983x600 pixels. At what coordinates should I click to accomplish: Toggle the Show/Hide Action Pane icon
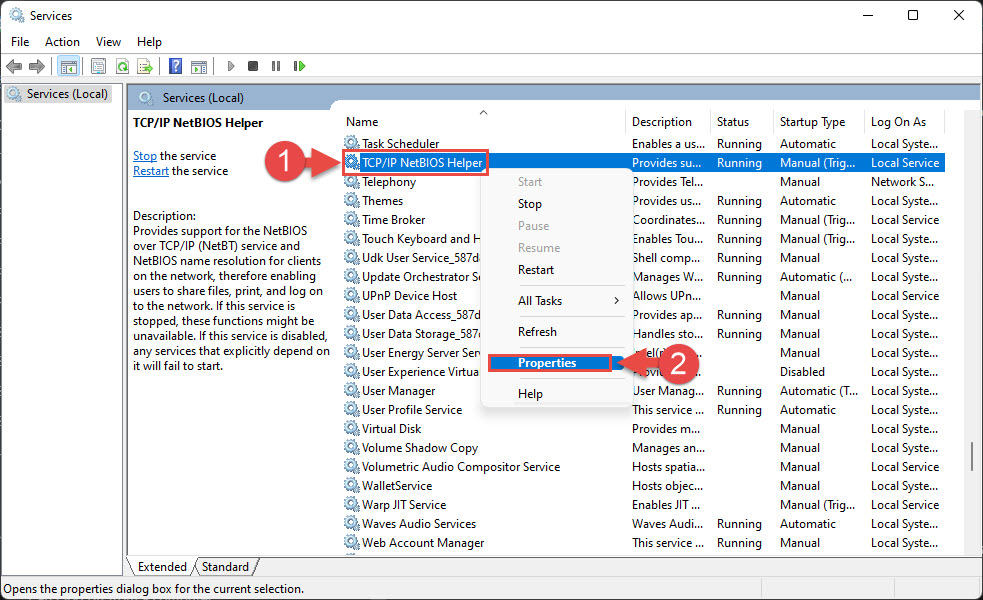[x=198, y=66]
